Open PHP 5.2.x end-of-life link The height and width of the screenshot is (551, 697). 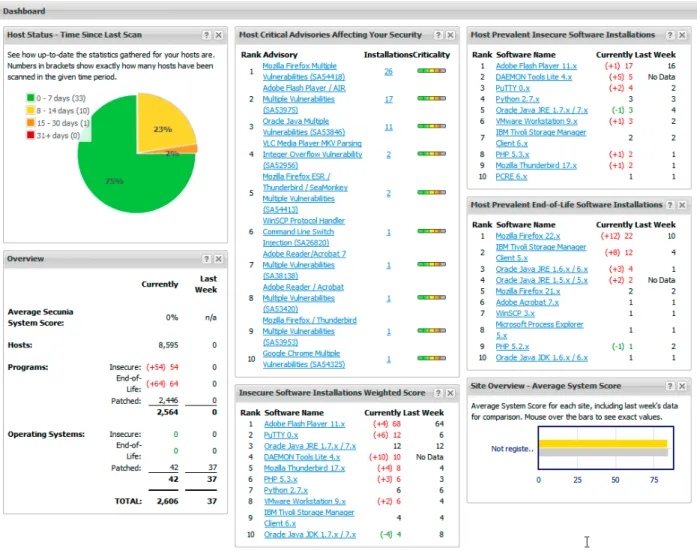click(x=512, y=347)
